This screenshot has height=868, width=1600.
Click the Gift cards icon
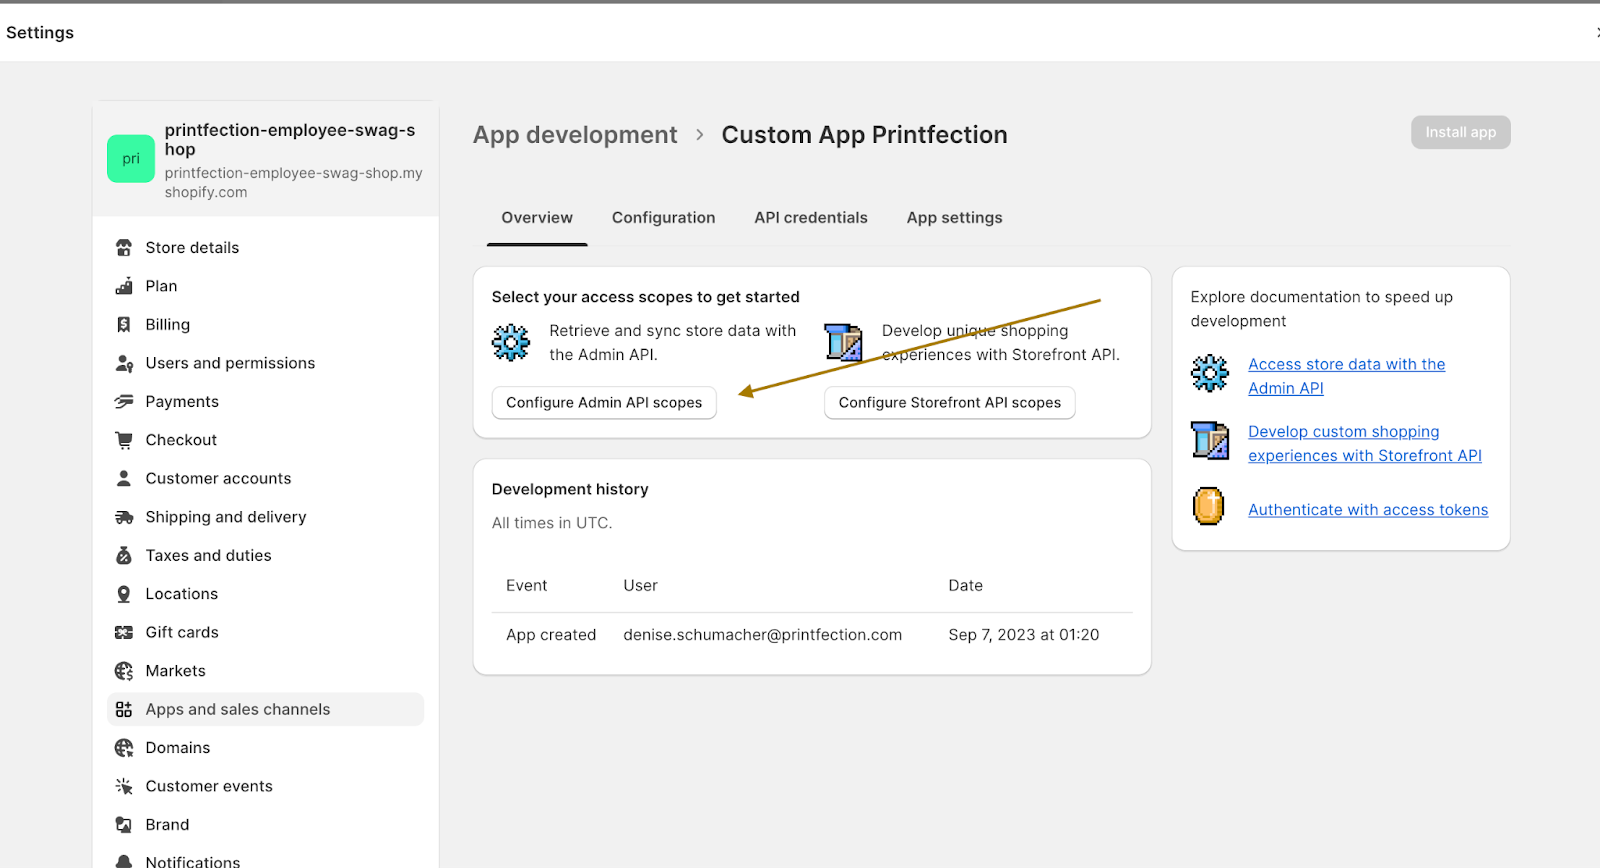(124, 632)
